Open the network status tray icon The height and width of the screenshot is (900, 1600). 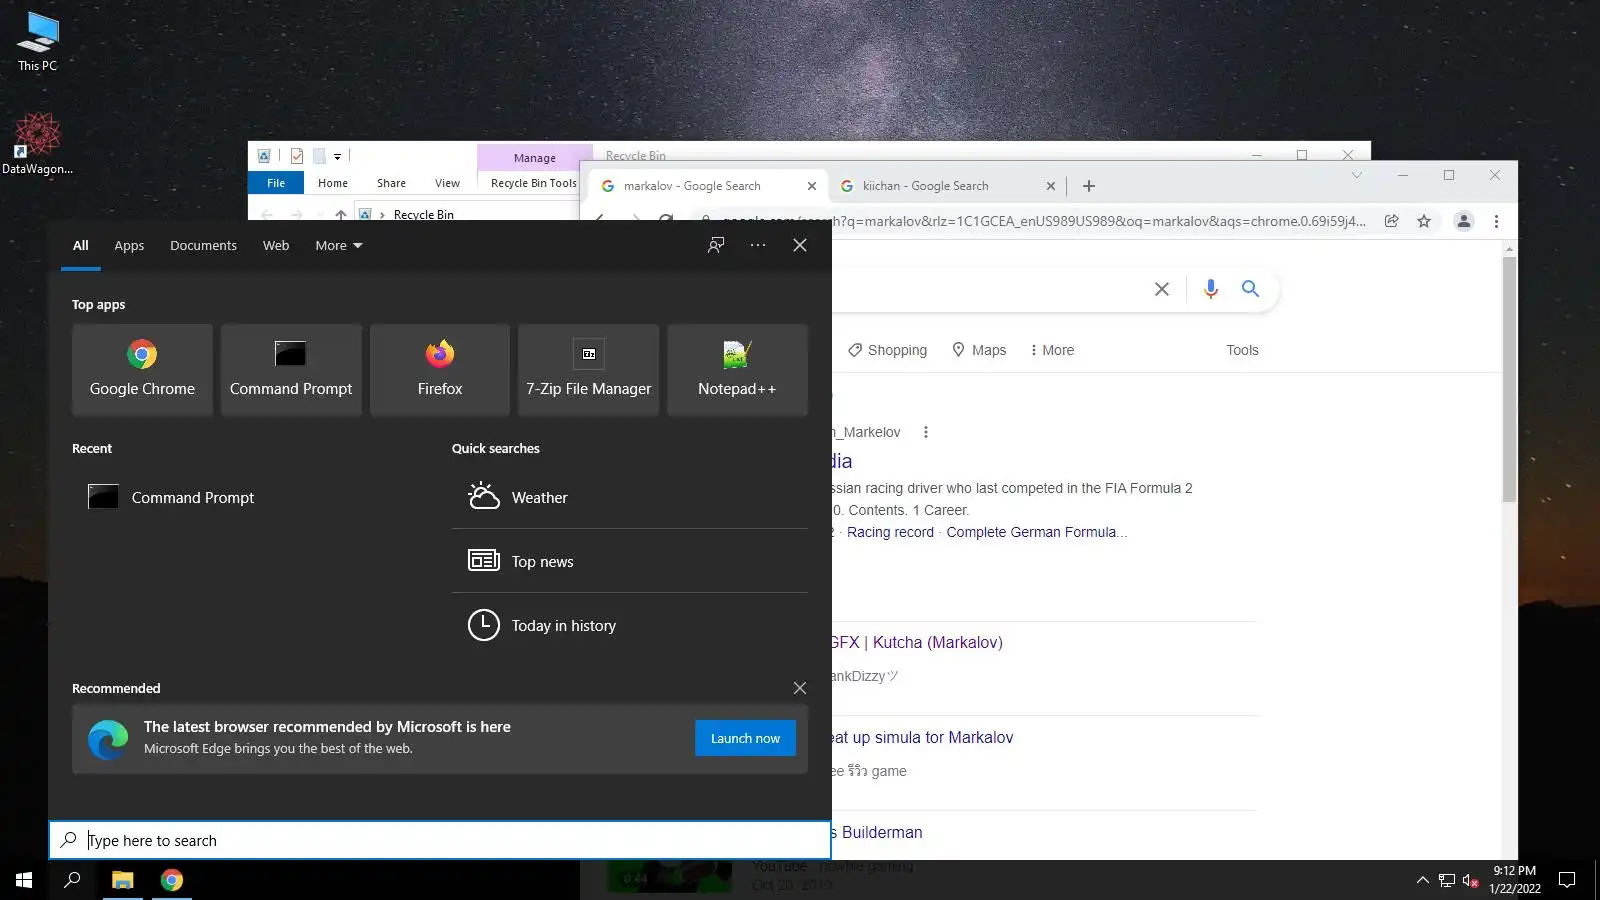[x=1446, y=881]
